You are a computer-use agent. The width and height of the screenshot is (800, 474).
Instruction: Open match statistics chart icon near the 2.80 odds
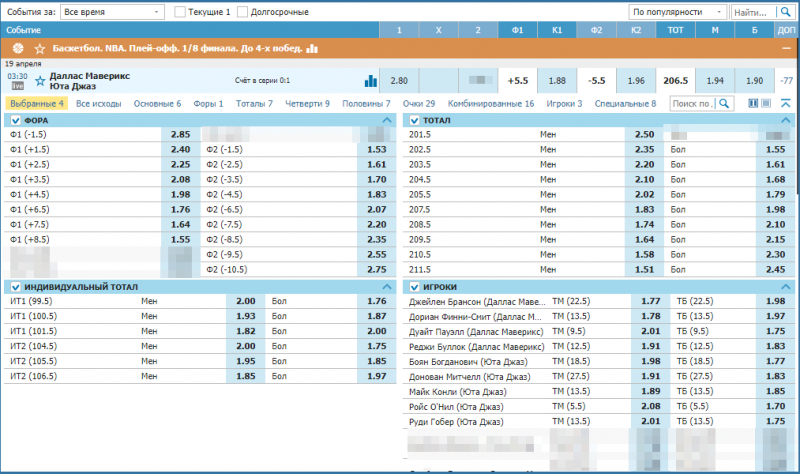click(371, 80)
